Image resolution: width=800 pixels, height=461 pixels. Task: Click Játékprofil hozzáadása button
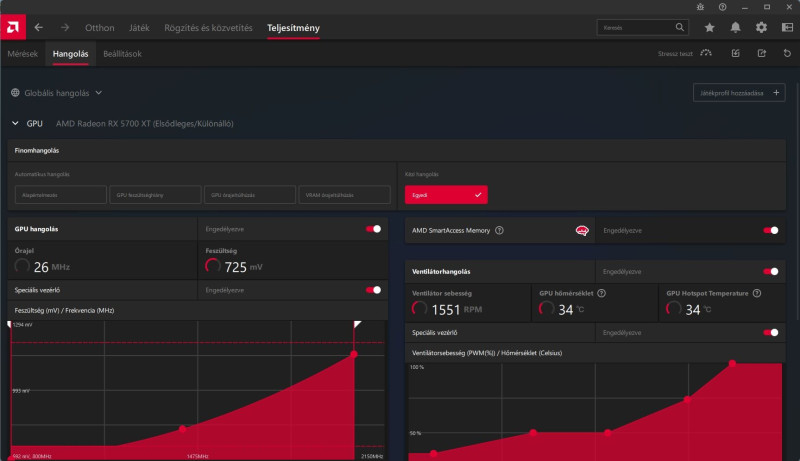(x=739, y=93)
